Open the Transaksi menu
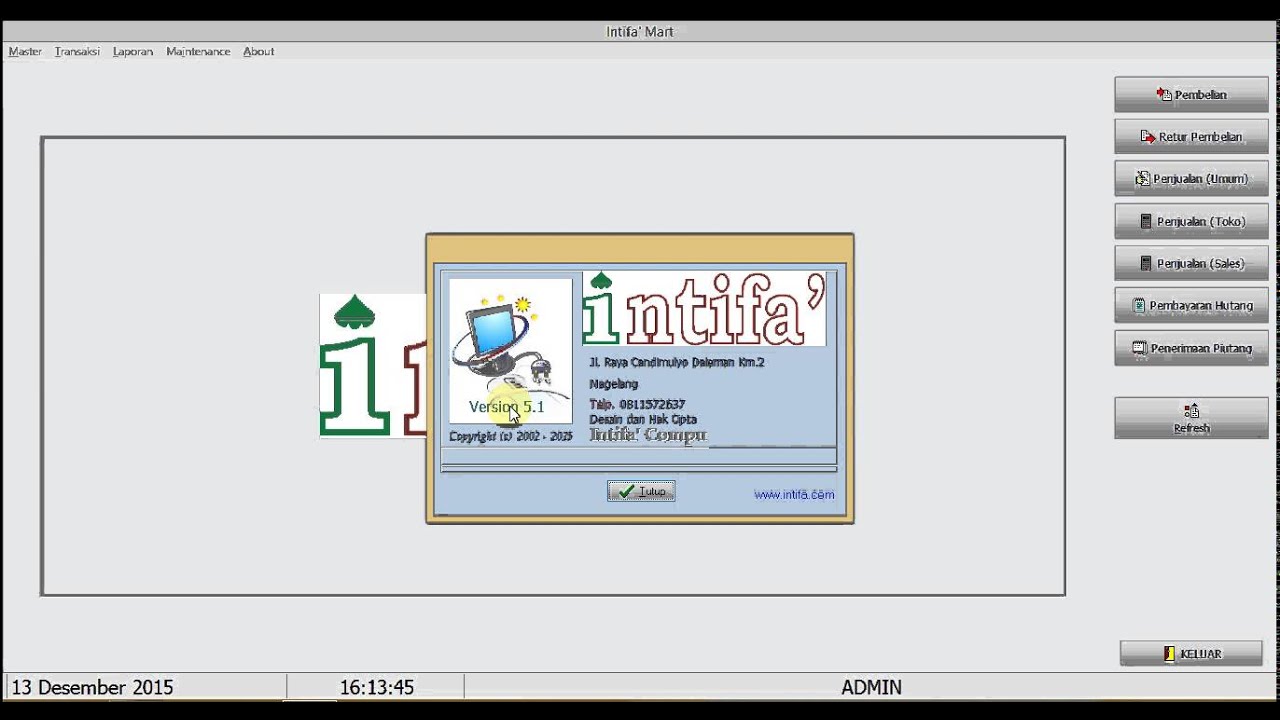The width and height of the screenshot is (1280, 720). [77, 51]
